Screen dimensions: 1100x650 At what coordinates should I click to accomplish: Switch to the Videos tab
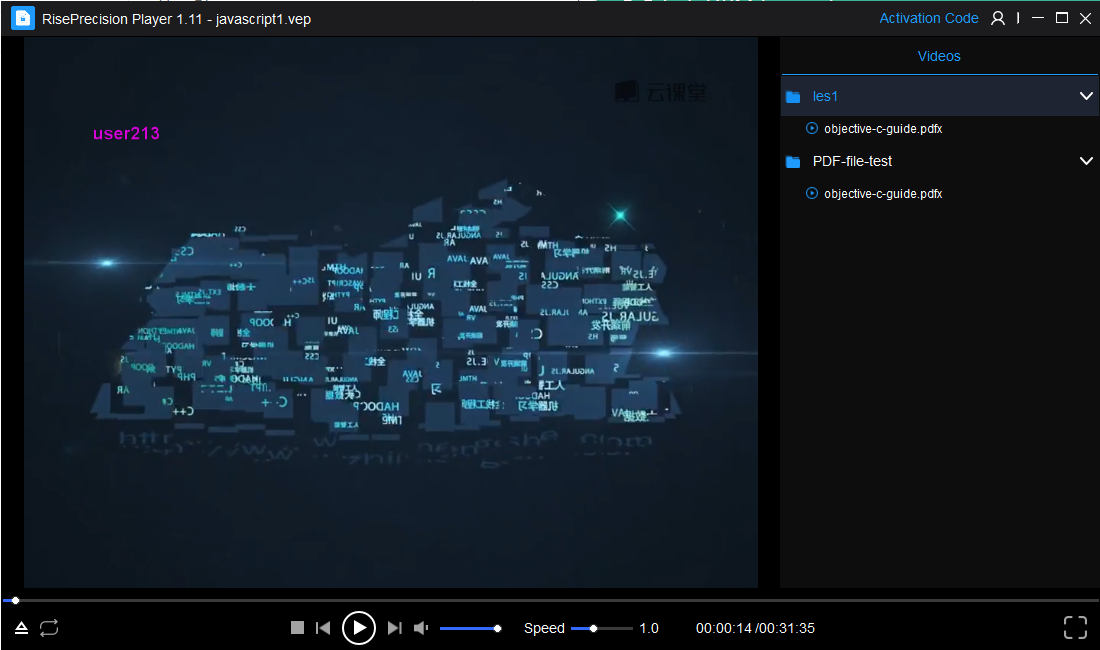tap(939, 56)
